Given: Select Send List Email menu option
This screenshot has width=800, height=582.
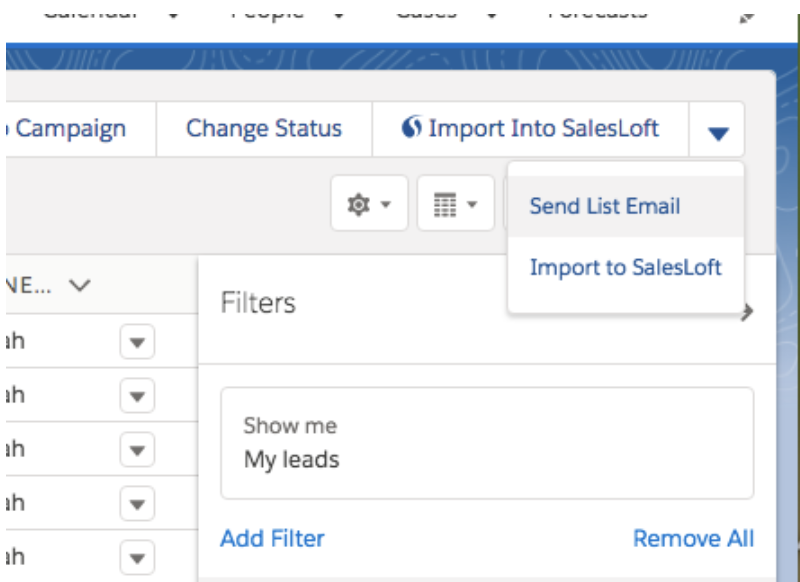Looking at the screenshot, I should [604, 207].
